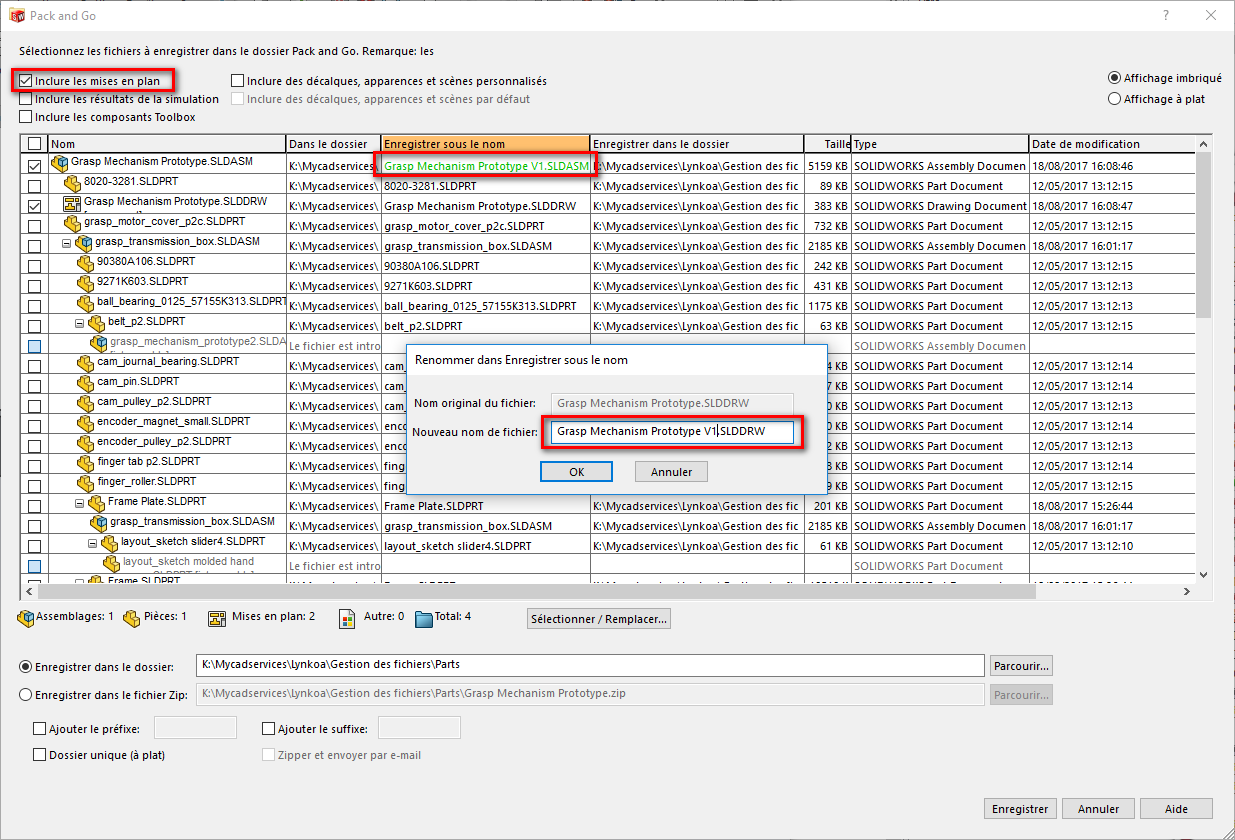Uncheck the Grasp Mechanism Prototype.SLDDRW row checkbox
Viewport: 1235px width, 840px height.
pos(35,205)
